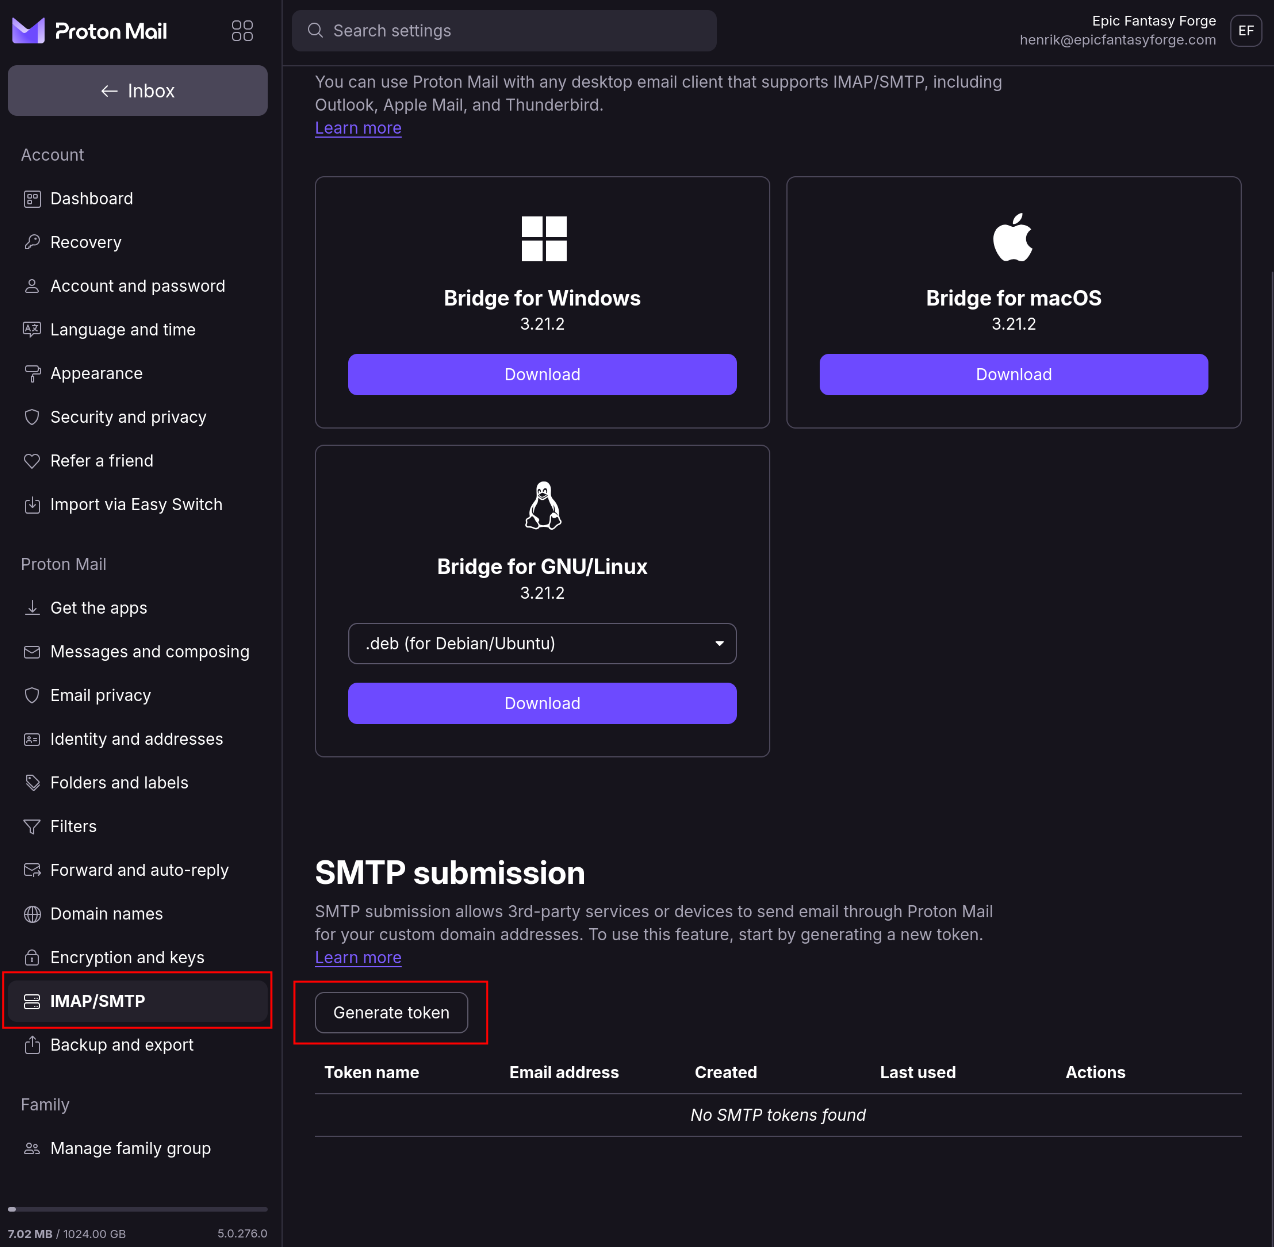Open Messages and composing settings

pyautogui.click(x=149, y=652)
